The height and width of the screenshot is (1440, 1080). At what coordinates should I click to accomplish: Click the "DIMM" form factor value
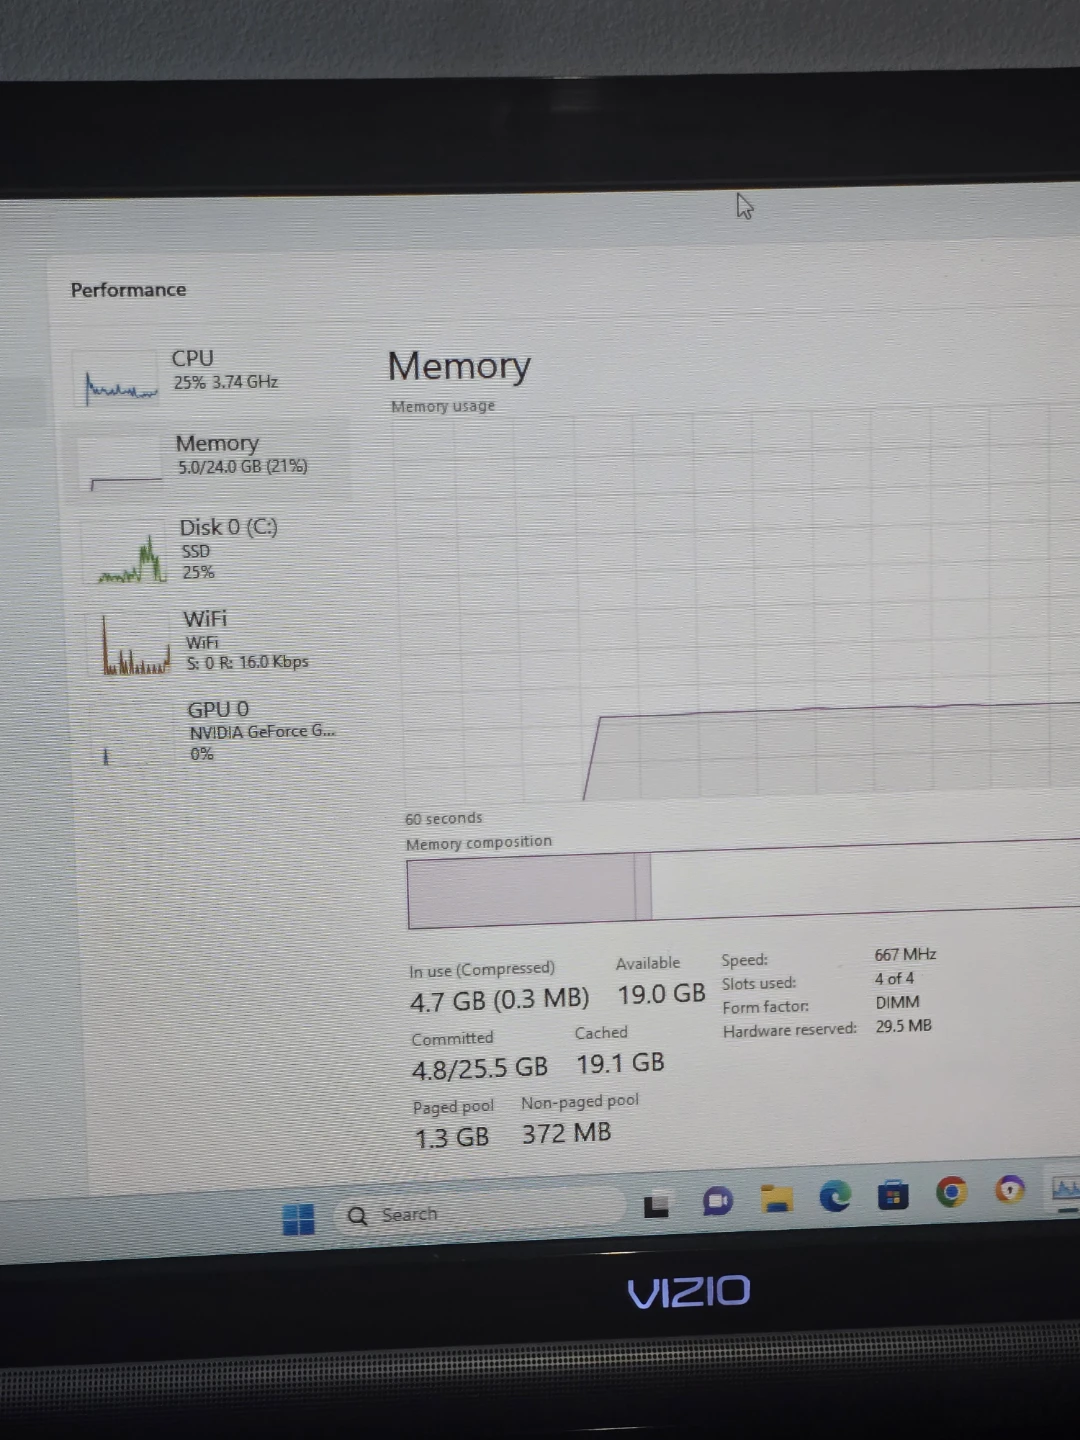pyautogui.click(x=897, y=1002)
